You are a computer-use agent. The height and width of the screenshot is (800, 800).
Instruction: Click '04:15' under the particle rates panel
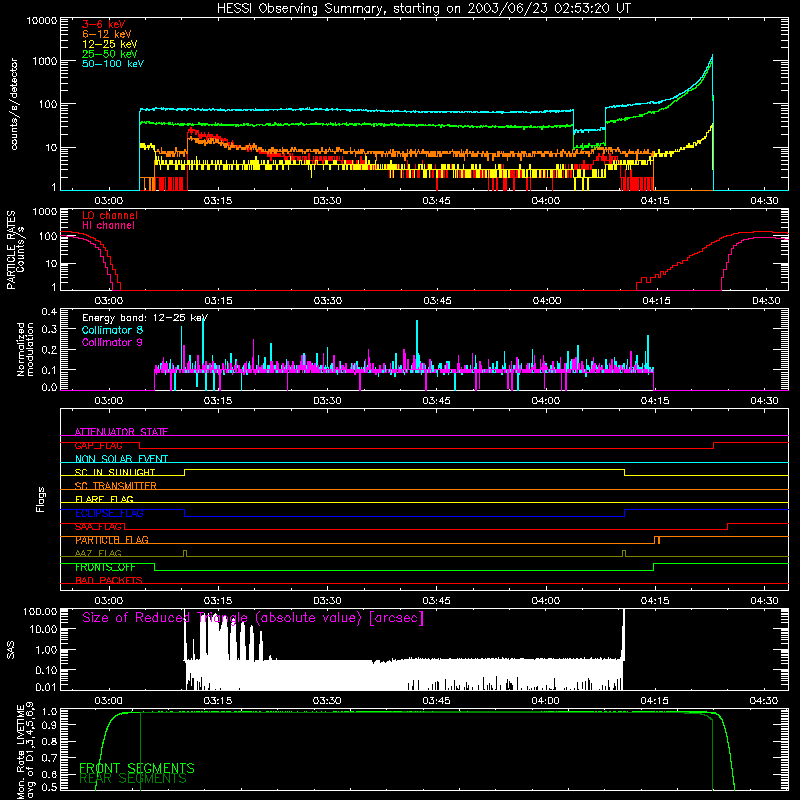tap(656, 301)
